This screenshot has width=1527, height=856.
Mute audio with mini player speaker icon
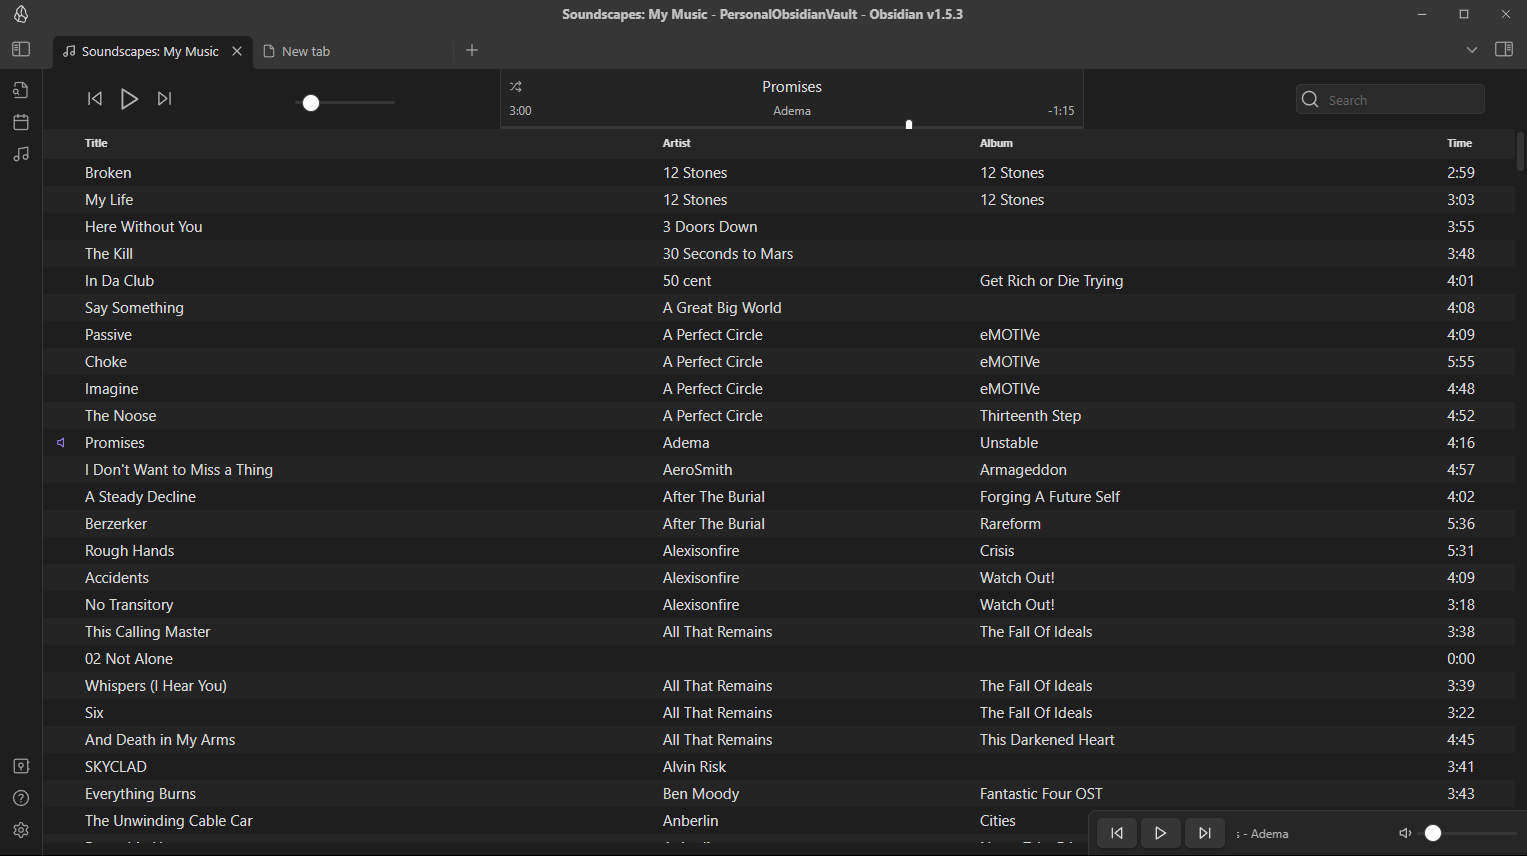point(1405,833)
